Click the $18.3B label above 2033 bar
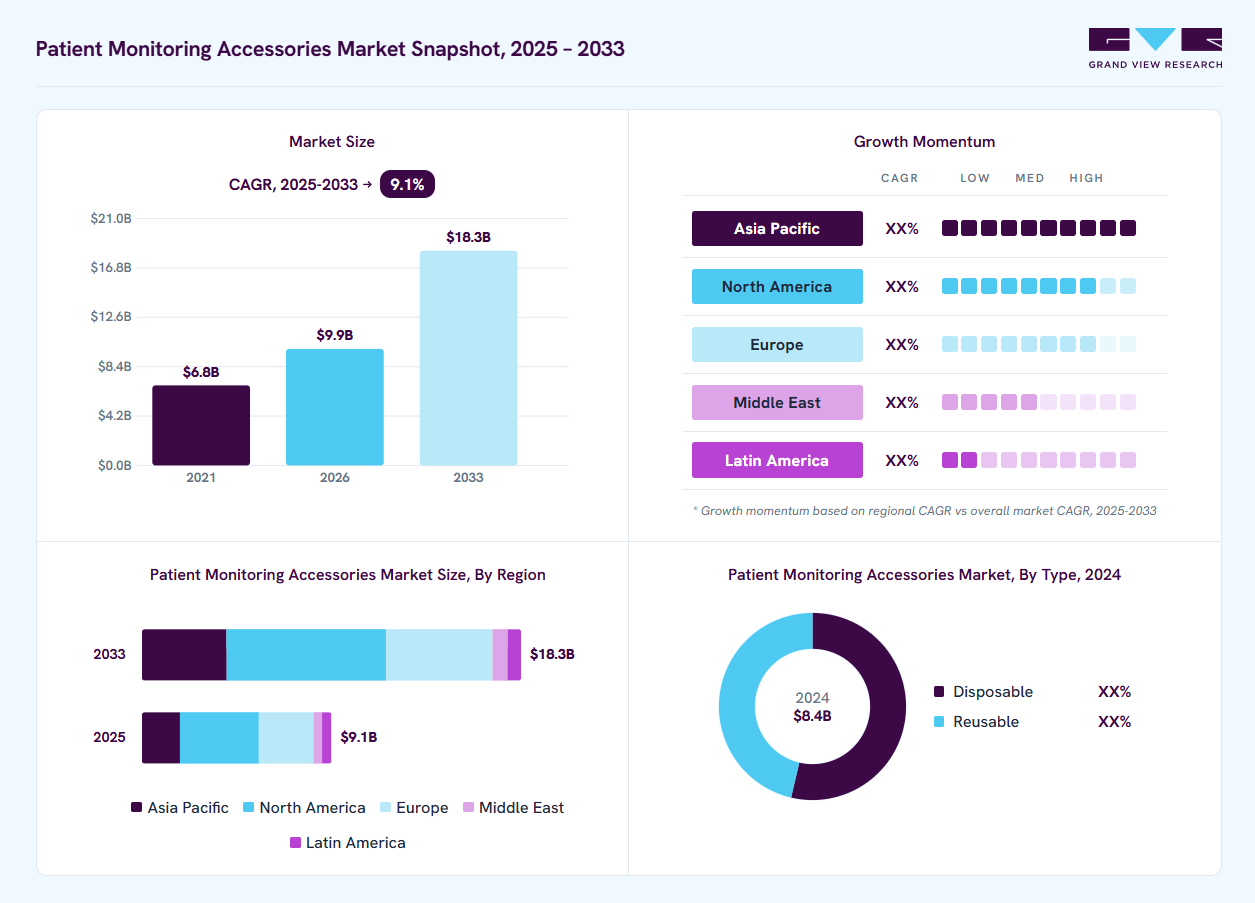 [x=468, y=237]
